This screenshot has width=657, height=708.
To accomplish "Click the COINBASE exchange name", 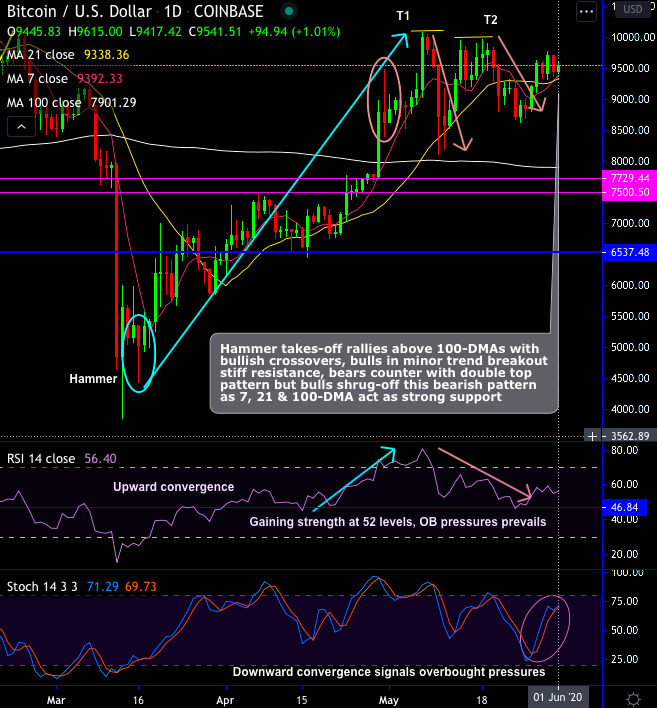I will (x=228, y=11).
